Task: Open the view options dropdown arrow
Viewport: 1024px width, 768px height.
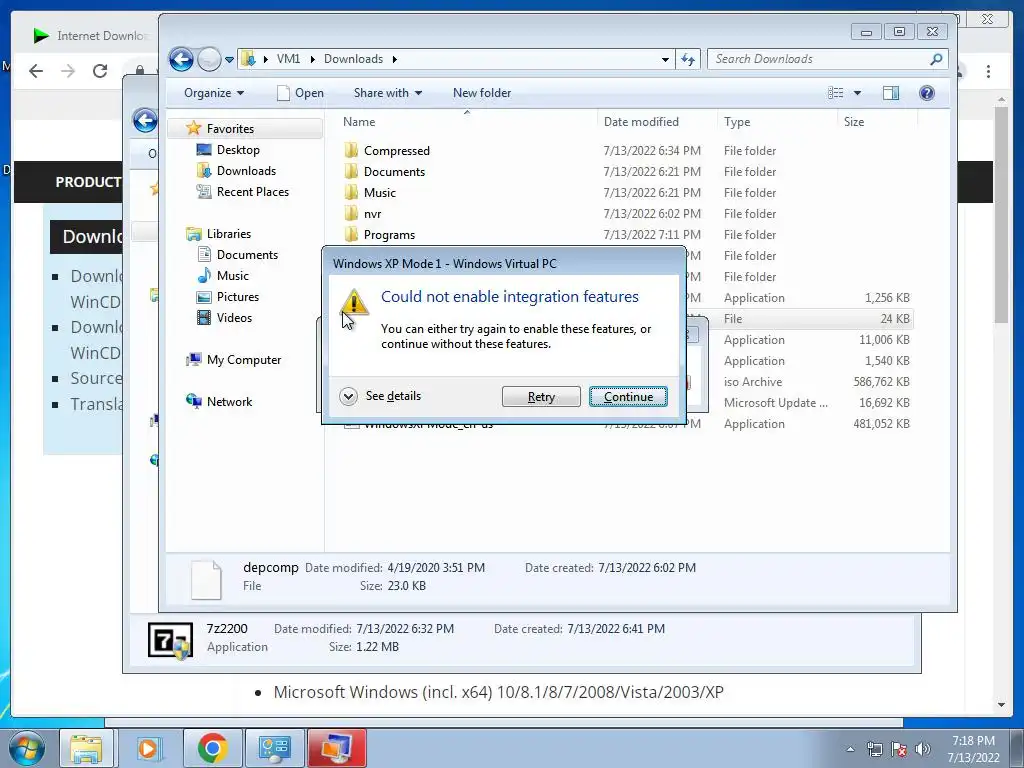Action: pos(857,93)
